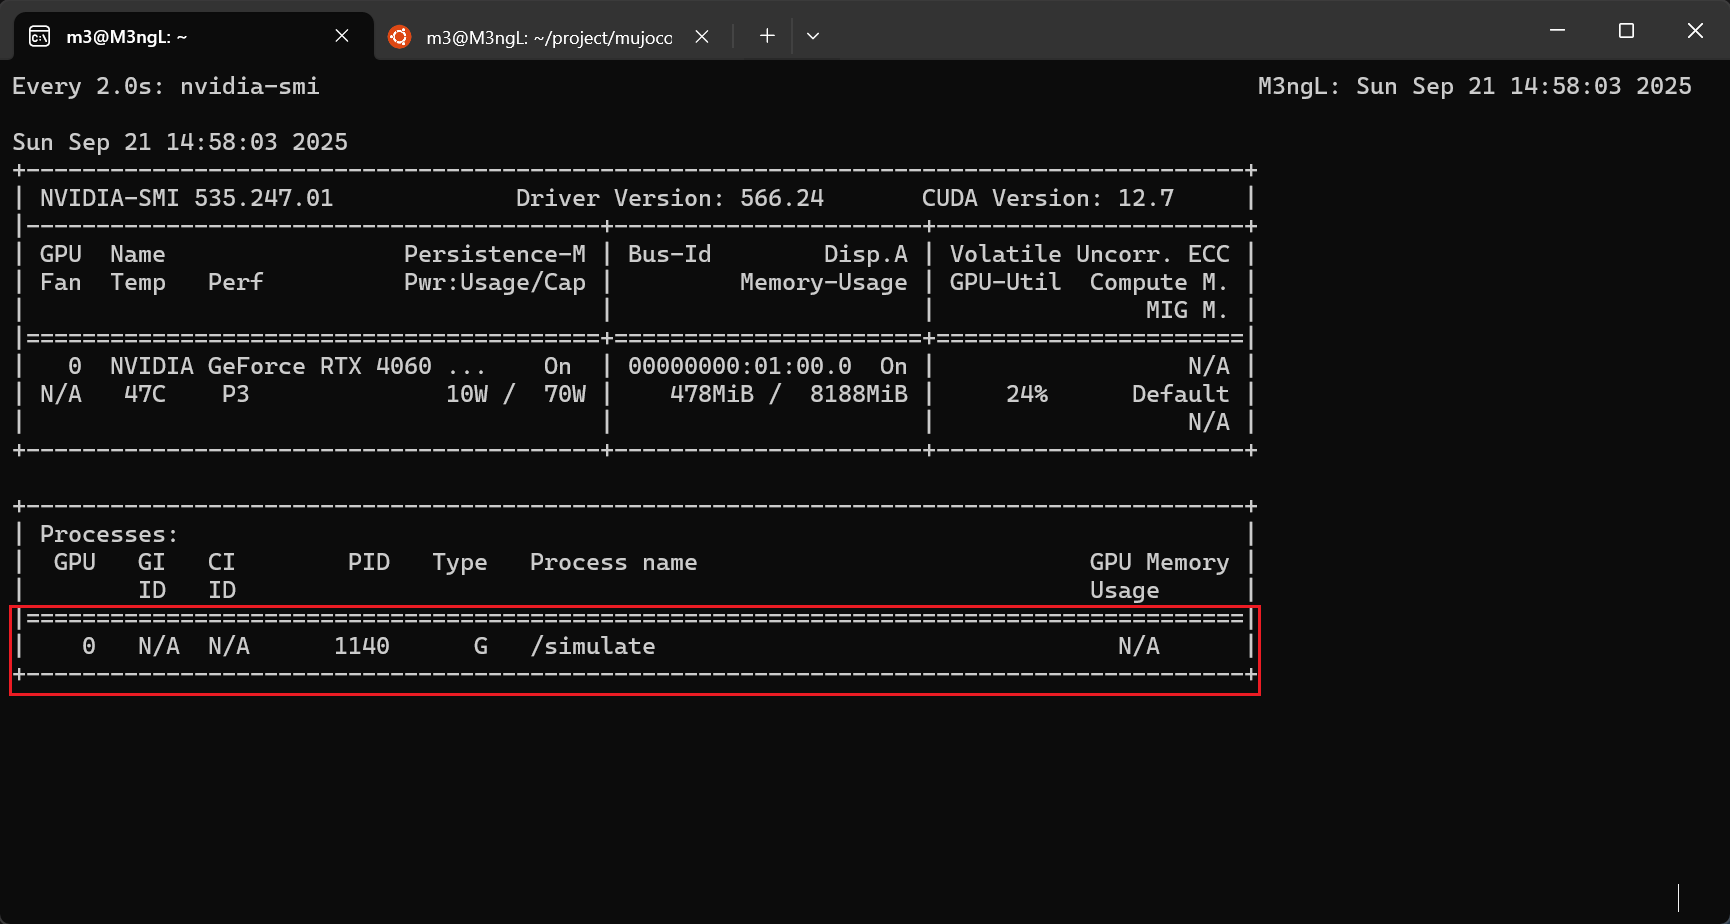This screenshot has width=1730, height=924.
Task: Close the first tab "m3@M3ngL: ~"
Action: click(x=342, y=36)
